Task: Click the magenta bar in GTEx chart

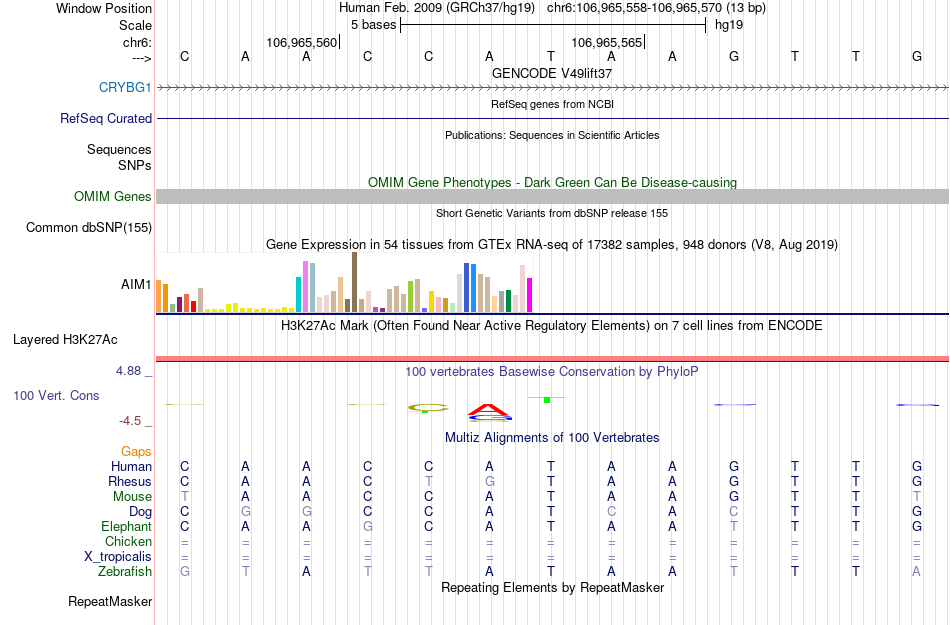Action: (530, 295)
